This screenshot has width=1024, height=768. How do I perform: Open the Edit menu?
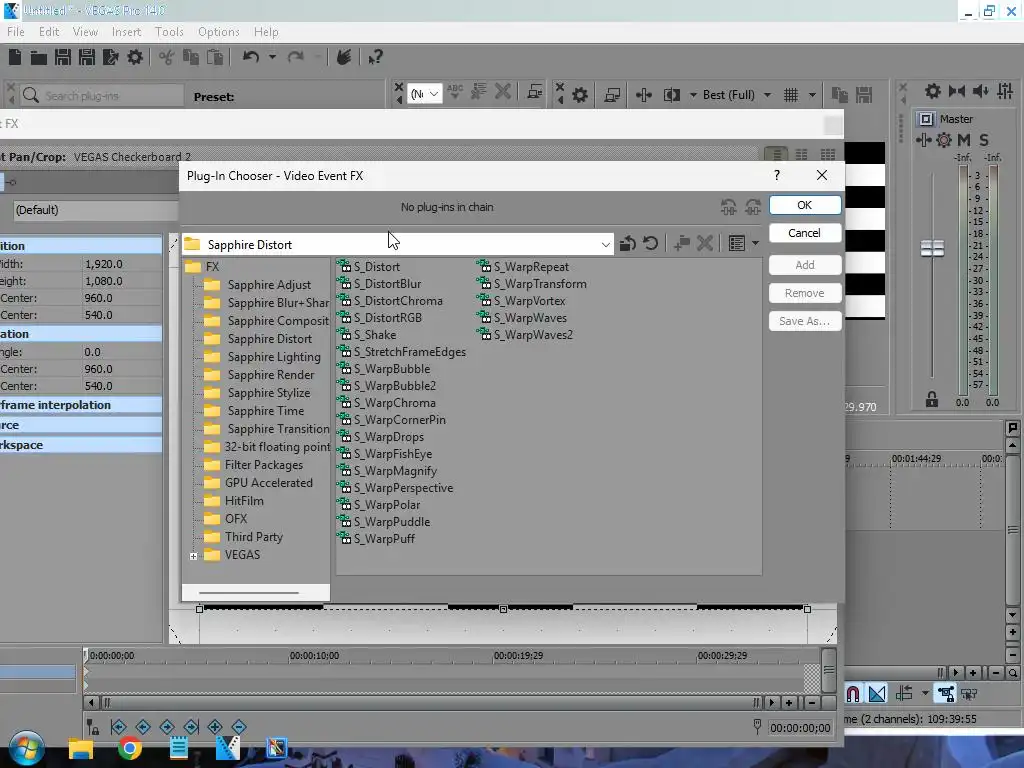[49, 32]
